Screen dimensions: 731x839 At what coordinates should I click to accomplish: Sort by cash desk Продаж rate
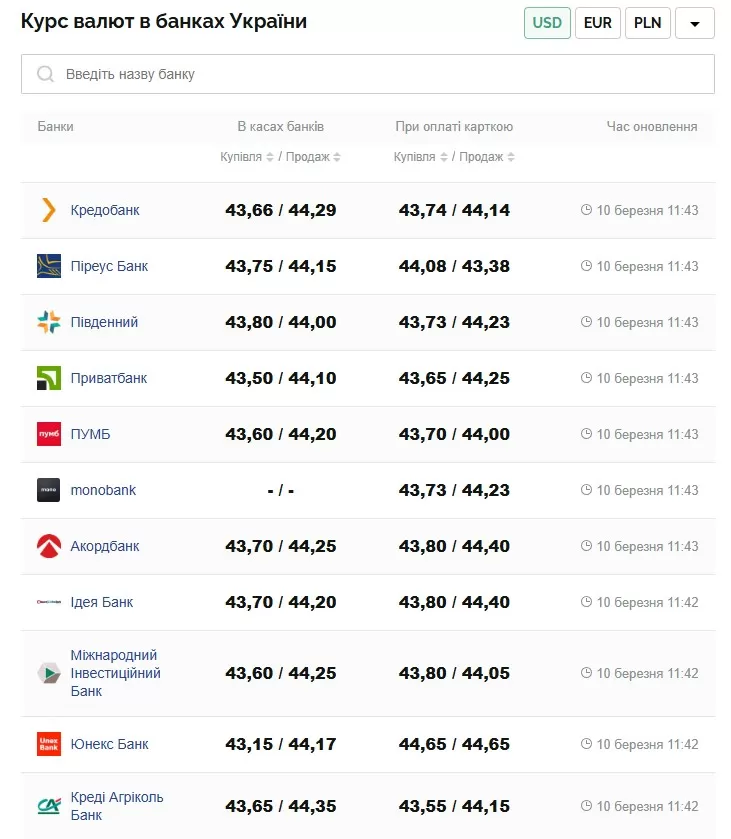click(x=313, y=157)
